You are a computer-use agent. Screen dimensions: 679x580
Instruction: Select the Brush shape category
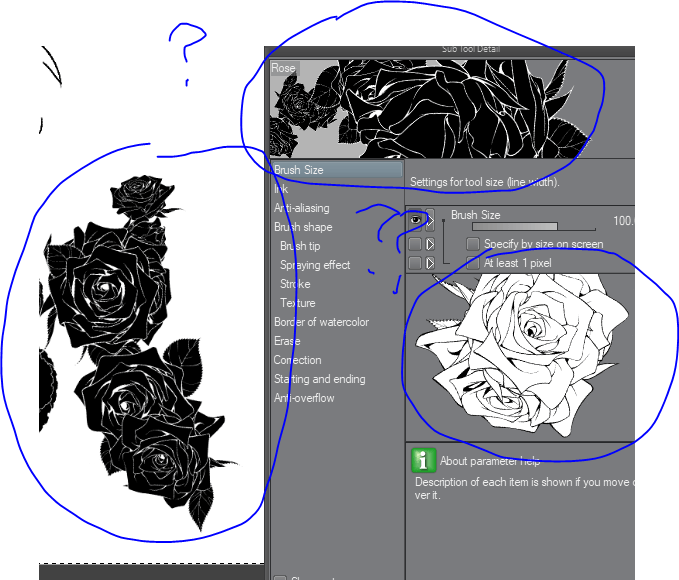303,227
